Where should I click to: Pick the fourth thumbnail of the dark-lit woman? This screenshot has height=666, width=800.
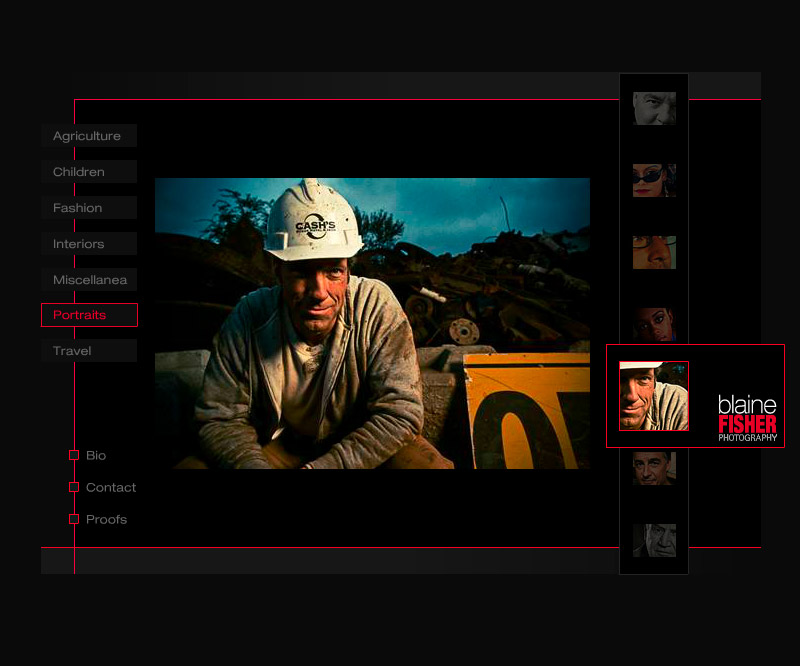tap(654, 324)
